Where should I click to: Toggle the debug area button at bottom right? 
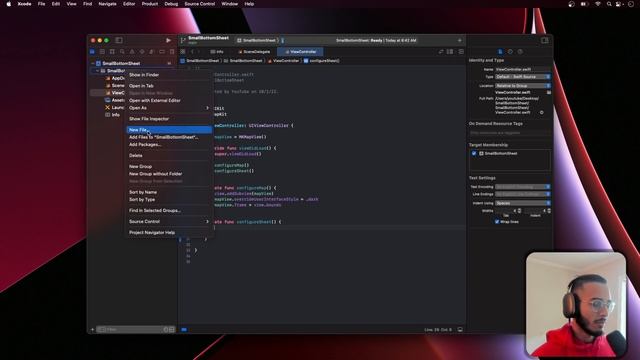pyautogui.click(x=460, y=329)
